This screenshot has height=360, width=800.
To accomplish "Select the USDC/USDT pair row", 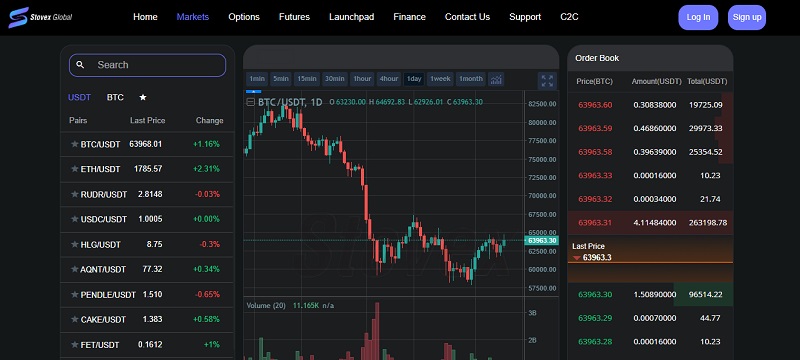I will point(147,219).
